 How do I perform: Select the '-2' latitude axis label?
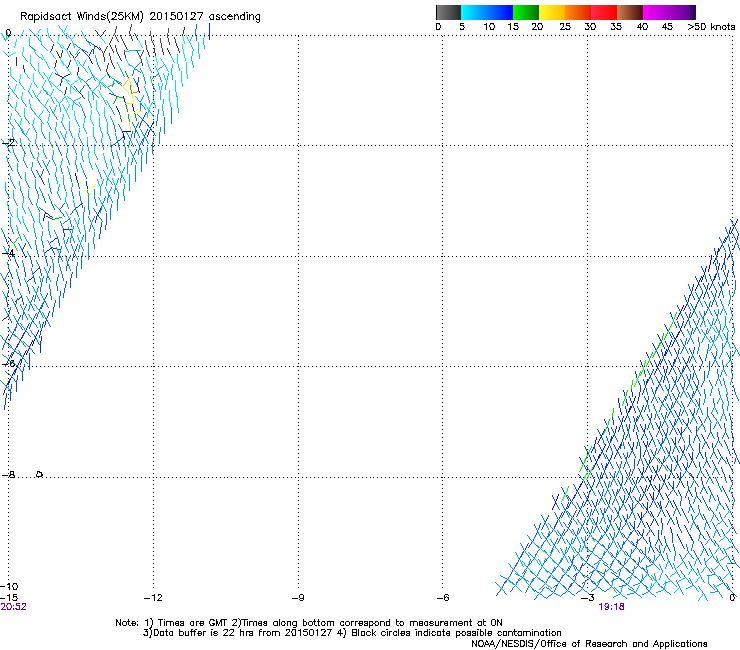8,143
